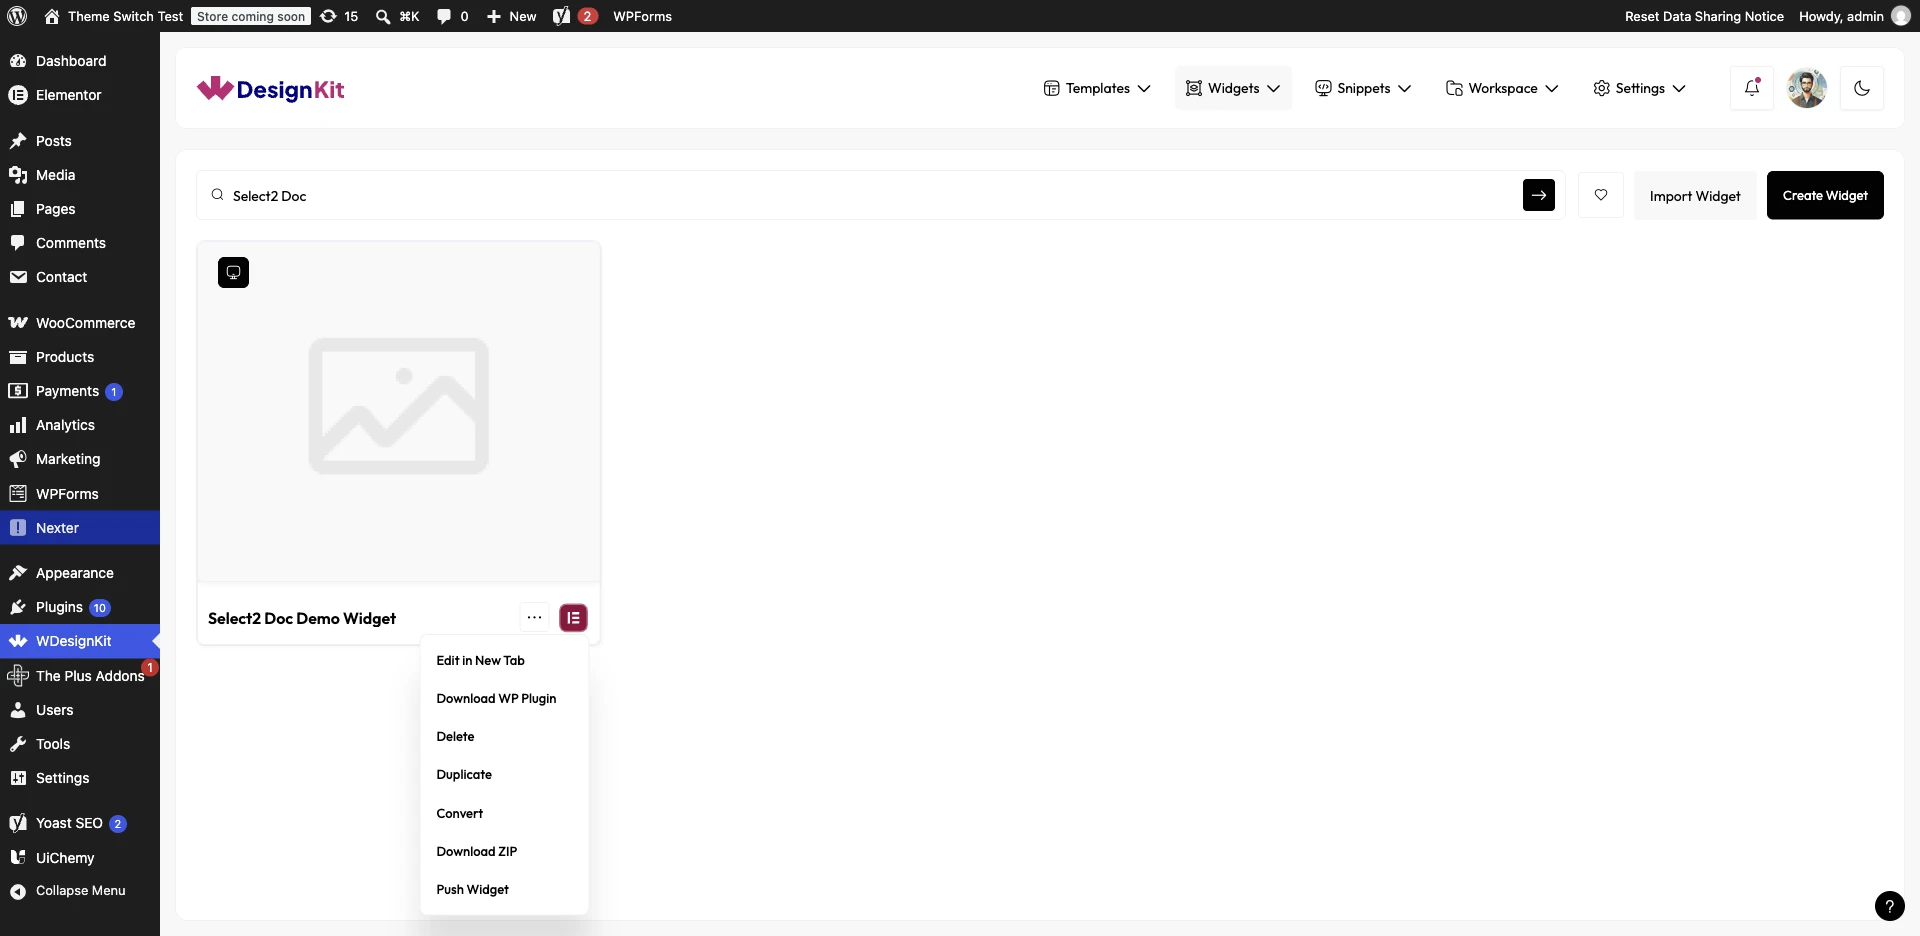Choose Download ZIP from the menu
The height and width of the screenshot is (936, 1920).
[504, 852]
